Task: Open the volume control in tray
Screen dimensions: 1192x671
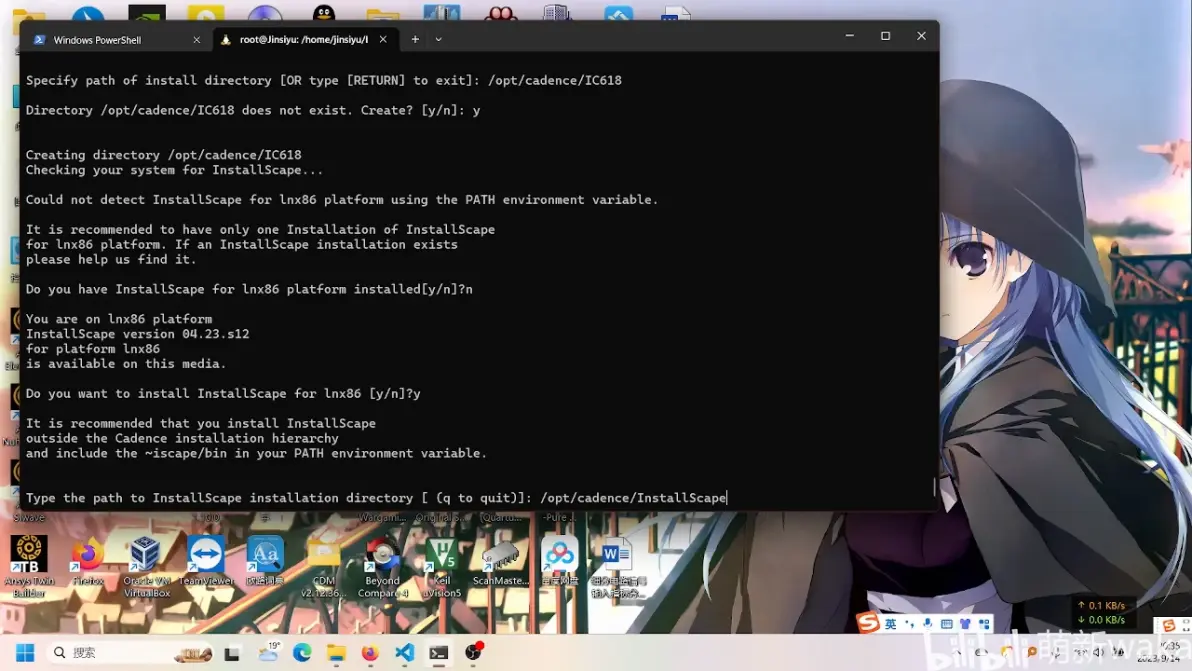Action: click(x=1098, y=652)
